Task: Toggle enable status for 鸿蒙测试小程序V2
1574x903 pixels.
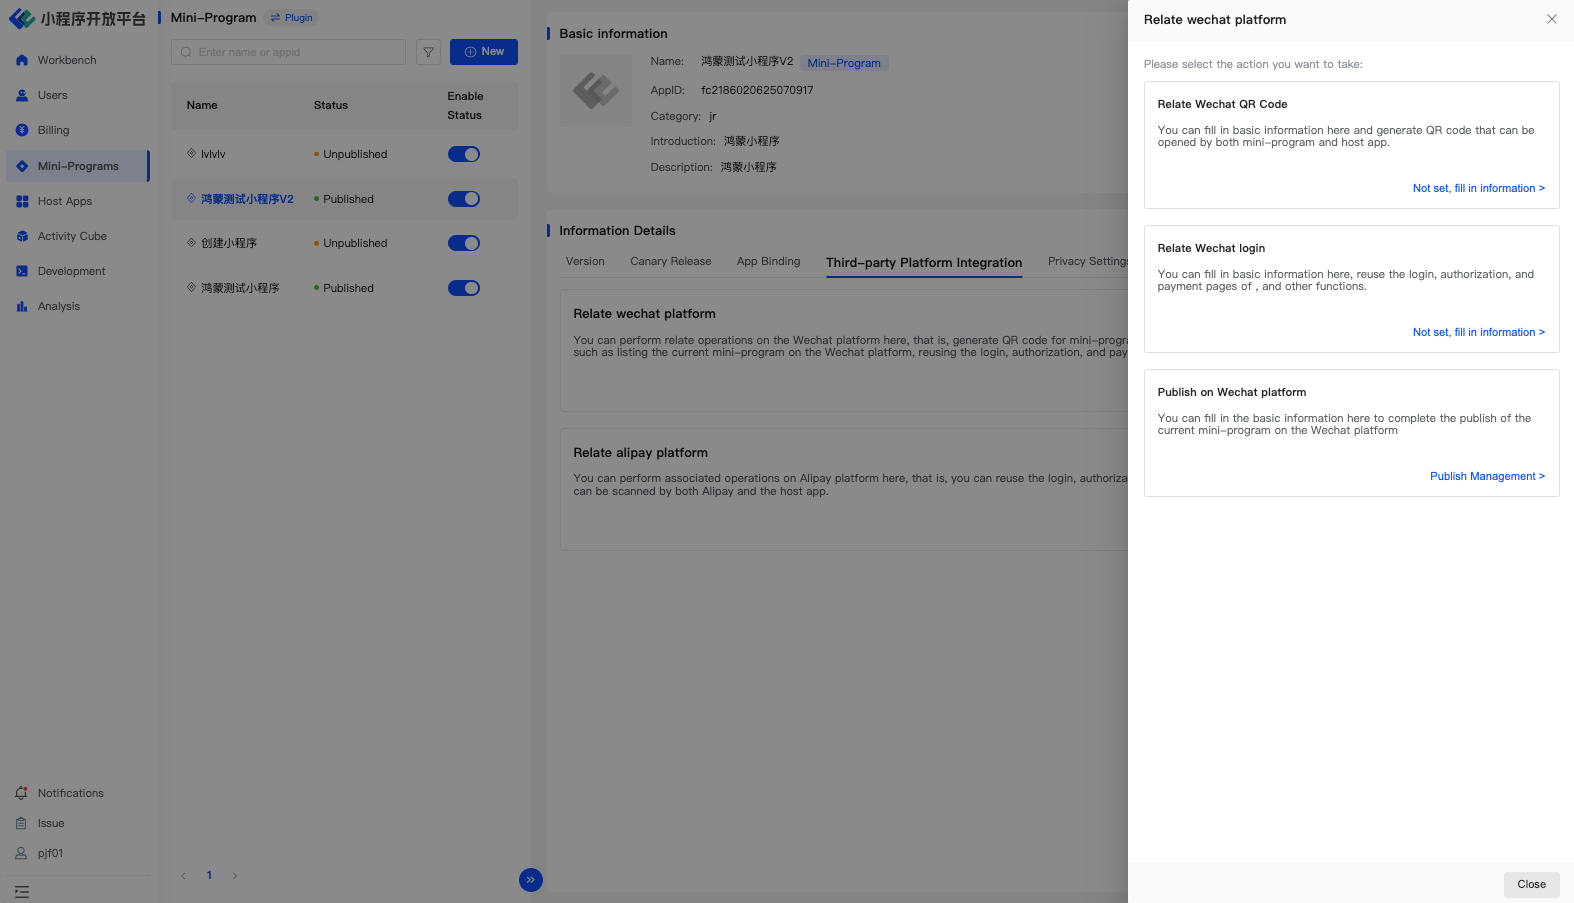Action: (464, 199)
